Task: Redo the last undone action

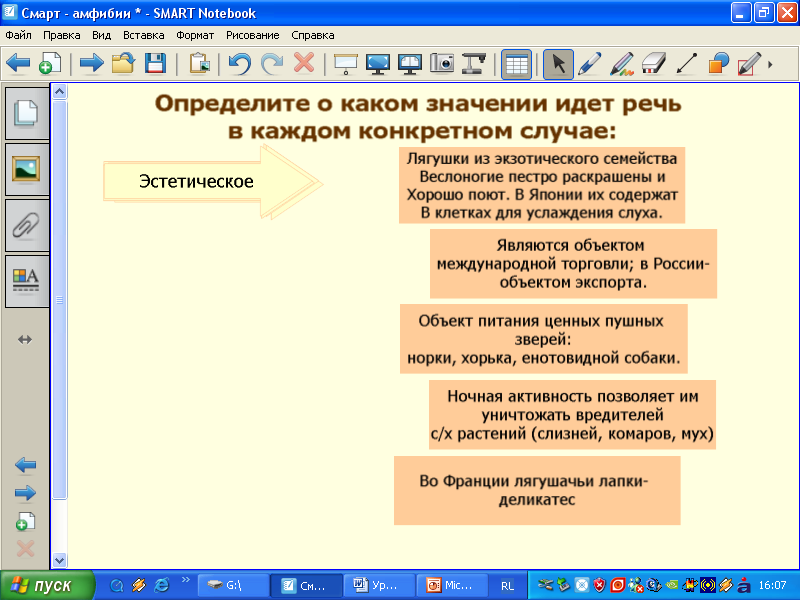Action: 272,64
